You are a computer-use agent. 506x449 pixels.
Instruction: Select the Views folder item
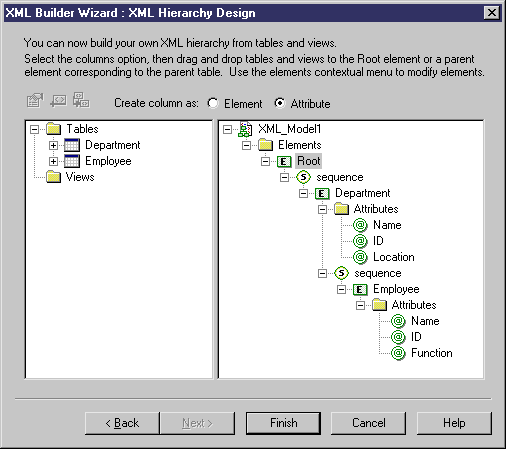coord(71,177)
